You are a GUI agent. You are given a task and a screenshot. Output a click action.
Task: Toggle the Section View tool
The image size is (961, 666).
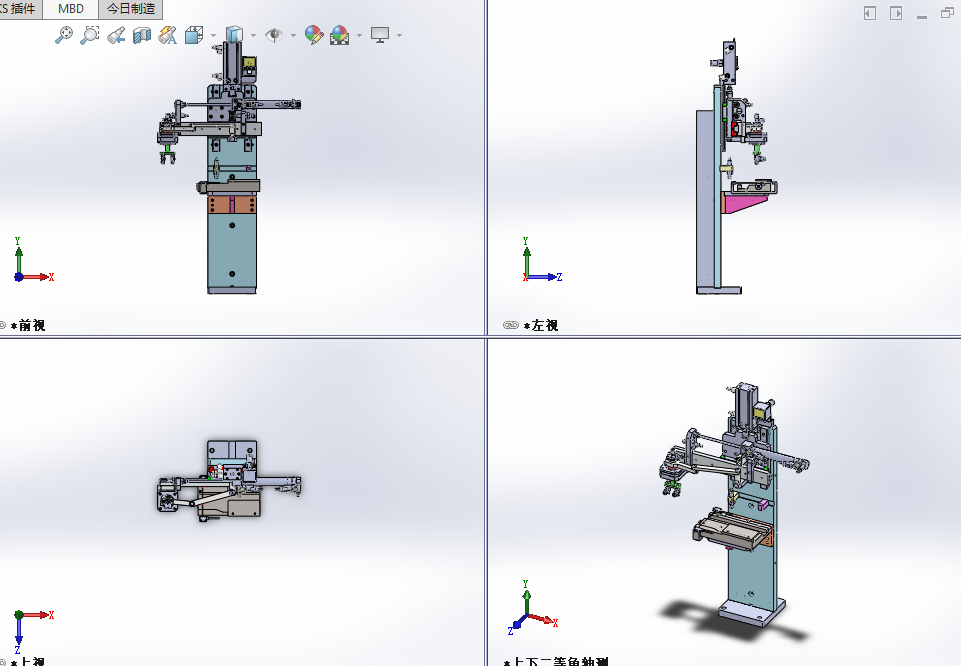[x=142, y=35]
